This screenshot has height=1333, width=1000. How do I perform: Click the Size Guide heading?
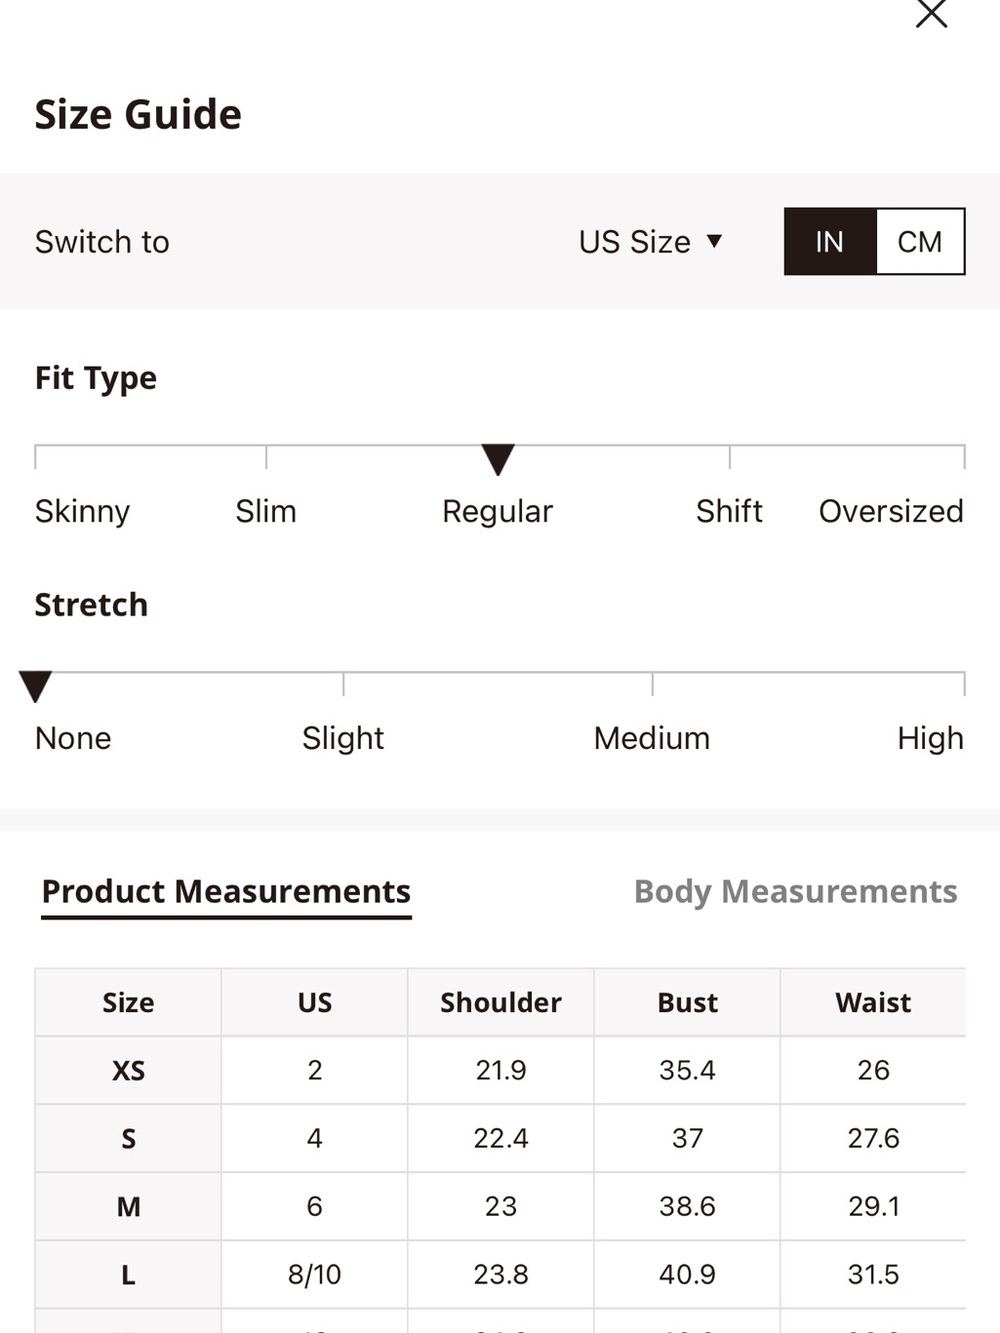138,114
